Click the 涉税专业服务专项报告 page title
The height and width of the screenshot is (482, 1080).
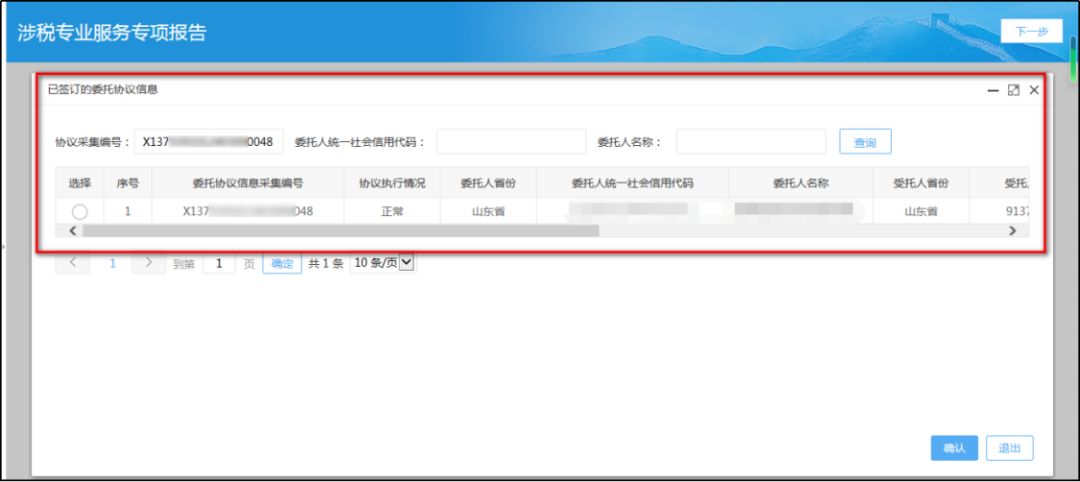[112, 33]
